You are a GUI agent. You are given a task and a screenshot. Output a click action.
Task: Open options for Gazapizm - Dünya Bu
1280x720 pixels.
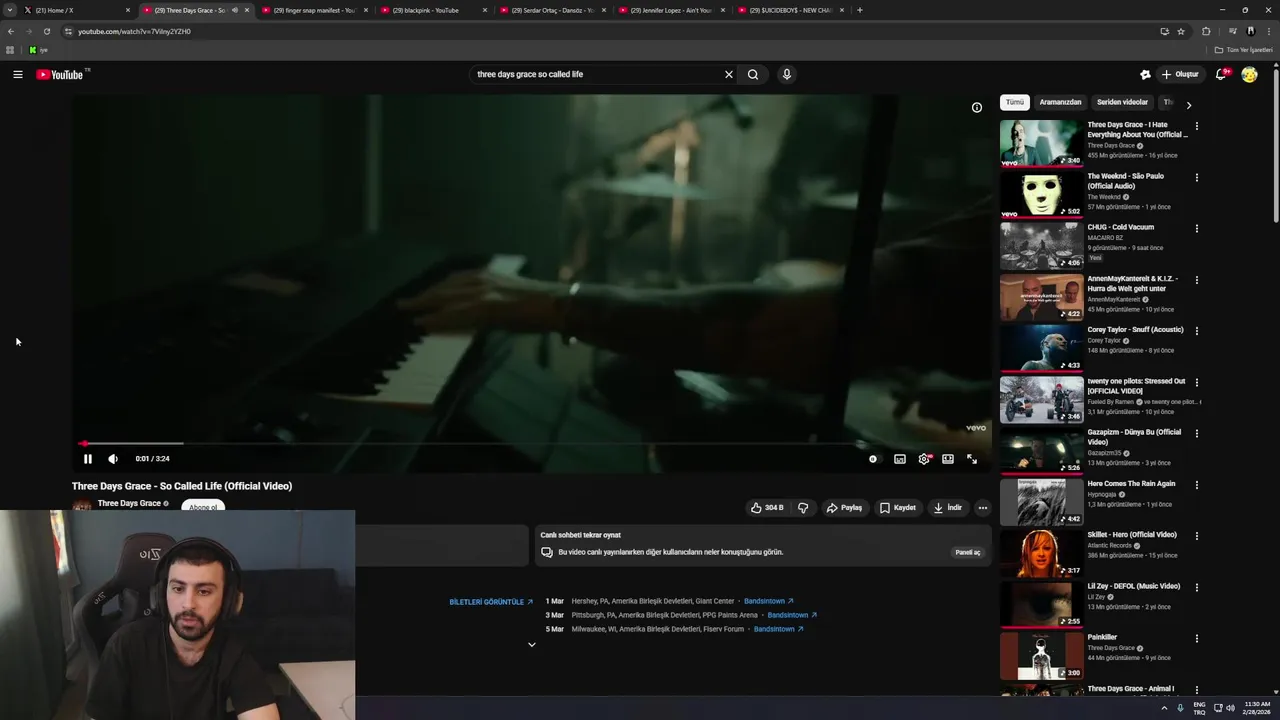(1196, 433)
